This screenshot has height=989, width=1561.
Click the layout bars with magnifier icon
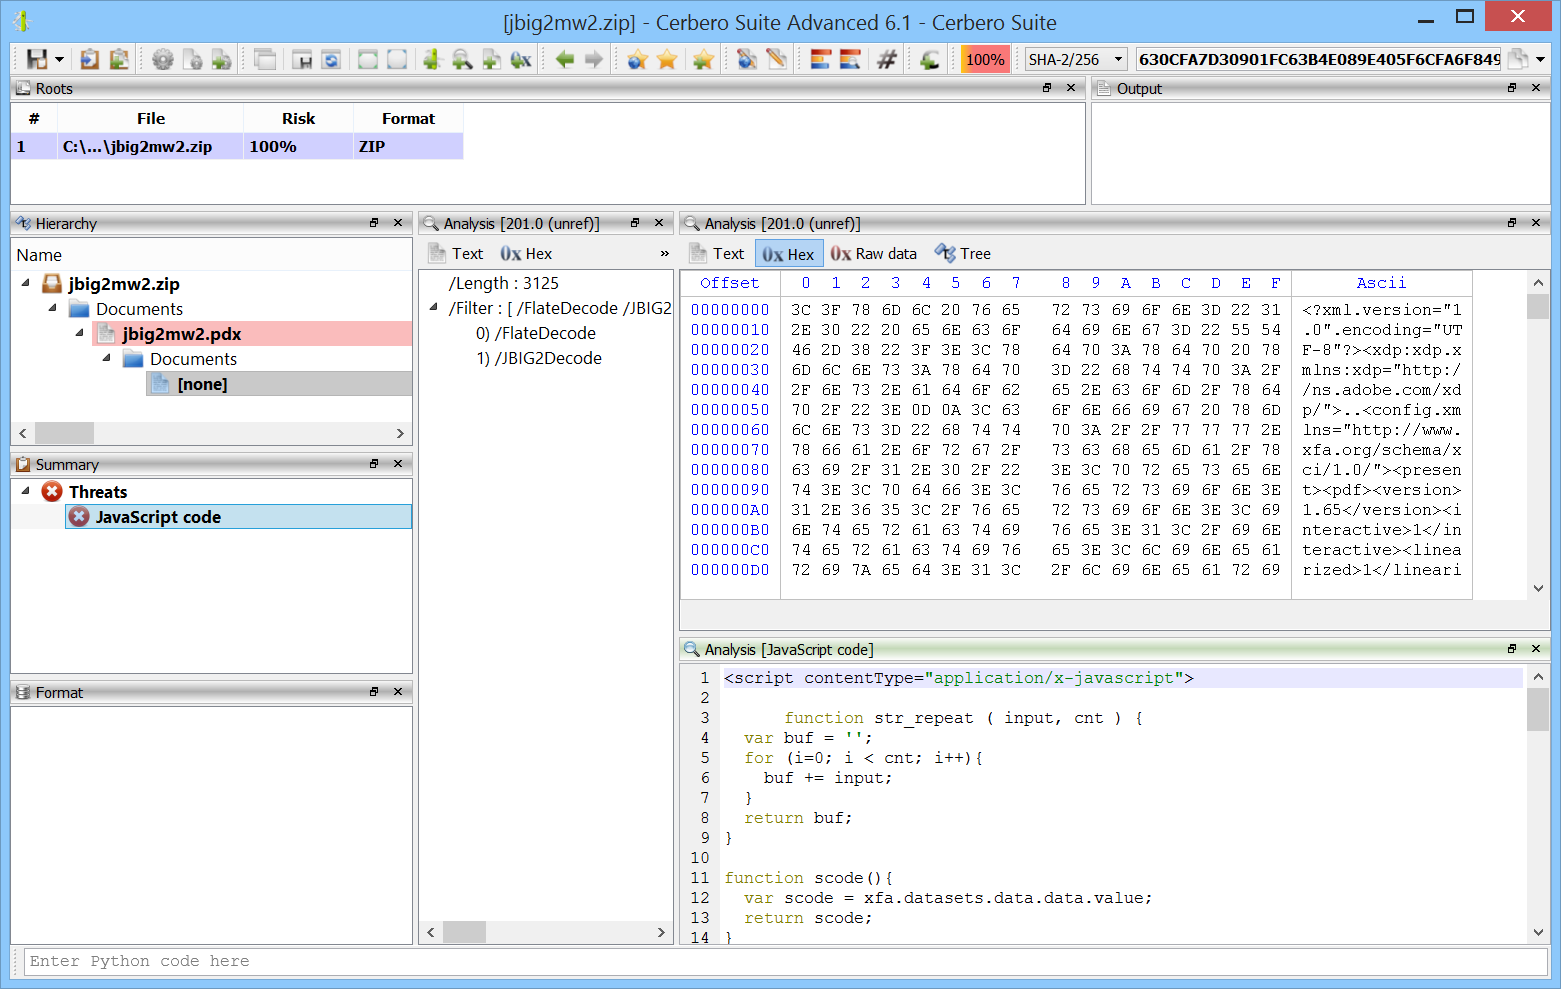tap(850, 59)
